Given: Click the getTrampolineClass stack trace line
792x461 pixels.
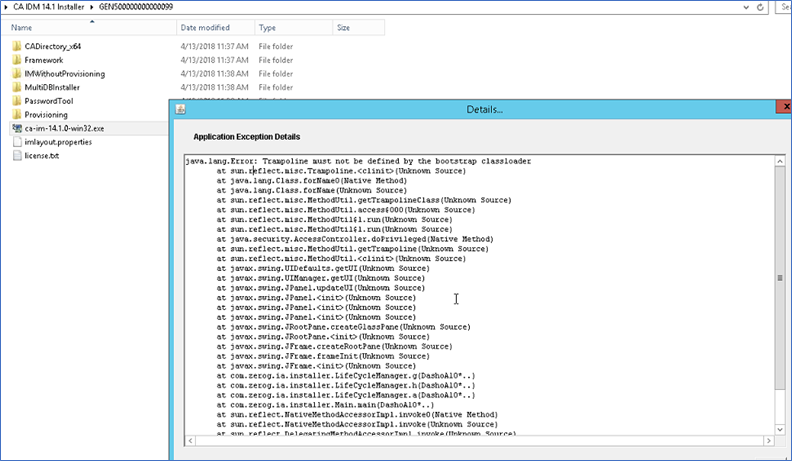Looking at the screenshot, I should coord(364,200).
